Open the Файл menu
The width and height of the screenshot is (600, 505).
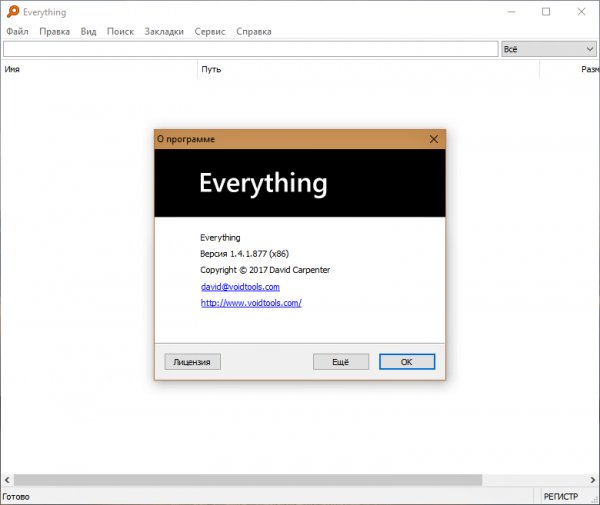point(17,31)
